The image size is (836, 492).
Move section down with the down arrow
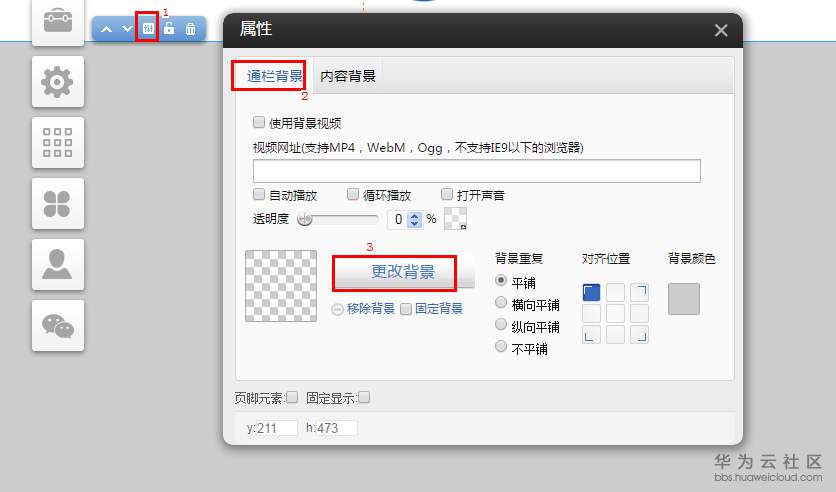(x=127, y=29)
